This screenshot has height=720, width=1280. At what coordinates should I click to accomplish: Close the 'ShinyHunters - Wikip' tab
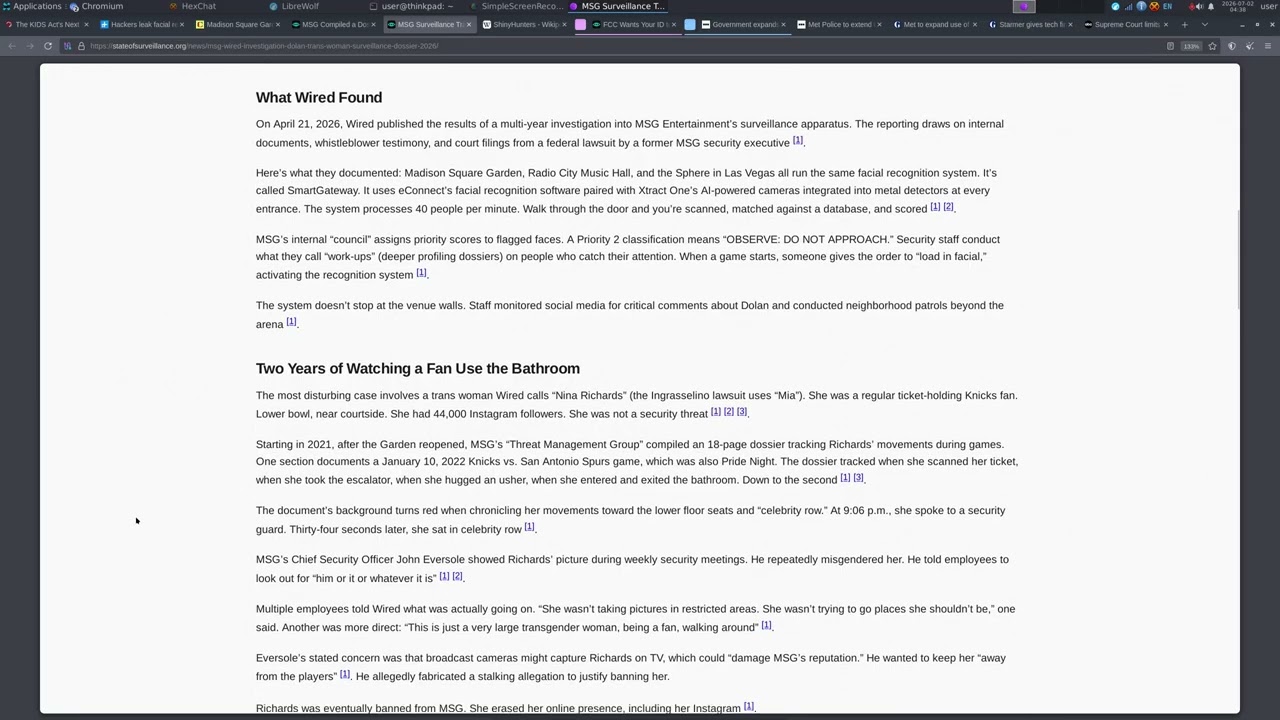point(565,24)
